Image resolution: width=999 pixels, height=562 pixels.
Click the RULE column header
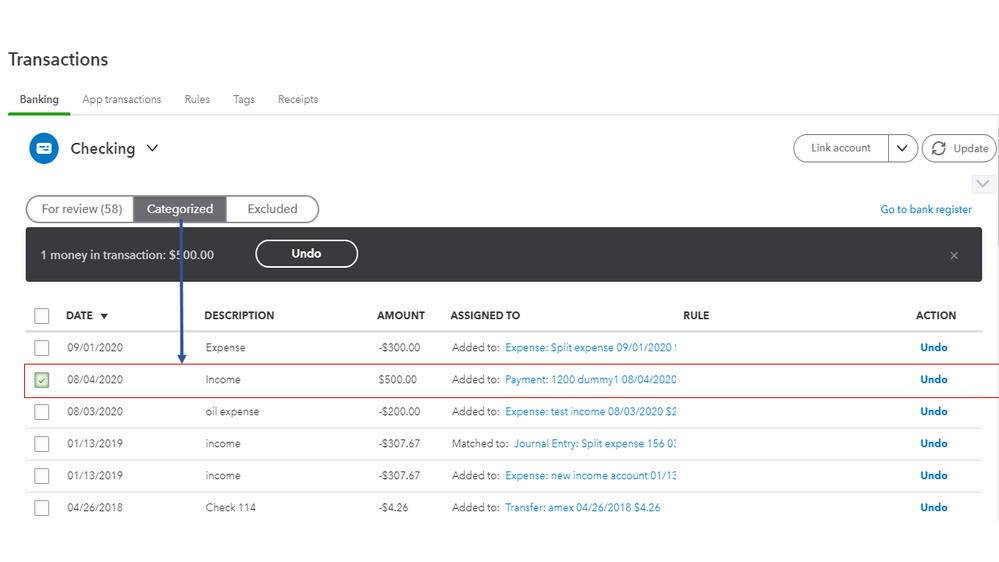696,316
